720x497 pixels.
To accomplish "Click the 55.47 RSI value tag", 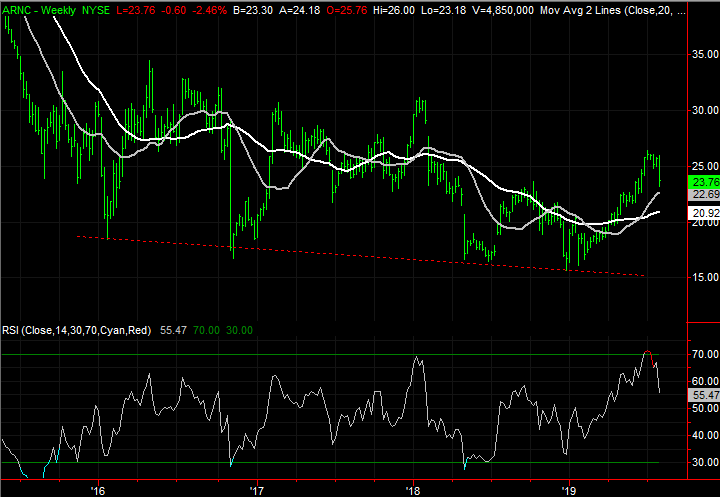I will pyautogui.click(x=705, y=396).
